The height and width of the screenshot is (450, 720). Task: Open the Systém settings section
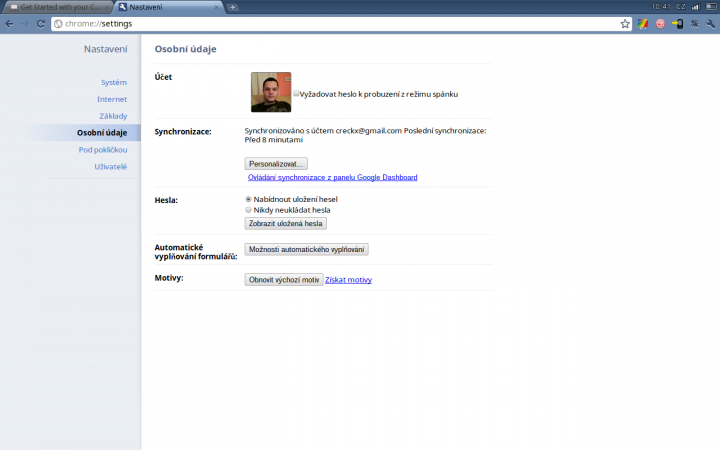click(x=114, y=83)
